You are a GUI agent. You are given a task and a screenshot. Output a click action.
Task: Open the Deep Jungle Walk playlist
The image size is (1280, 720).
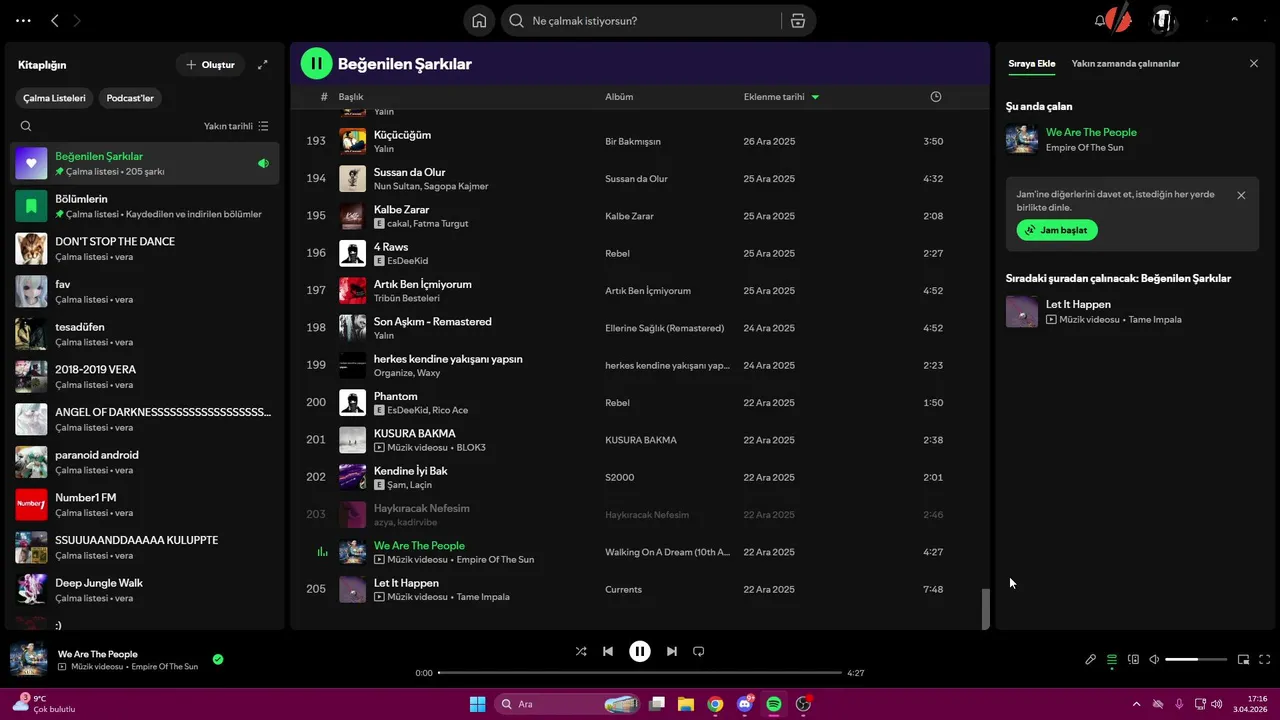pyautogui.click(x=145, y=590)
